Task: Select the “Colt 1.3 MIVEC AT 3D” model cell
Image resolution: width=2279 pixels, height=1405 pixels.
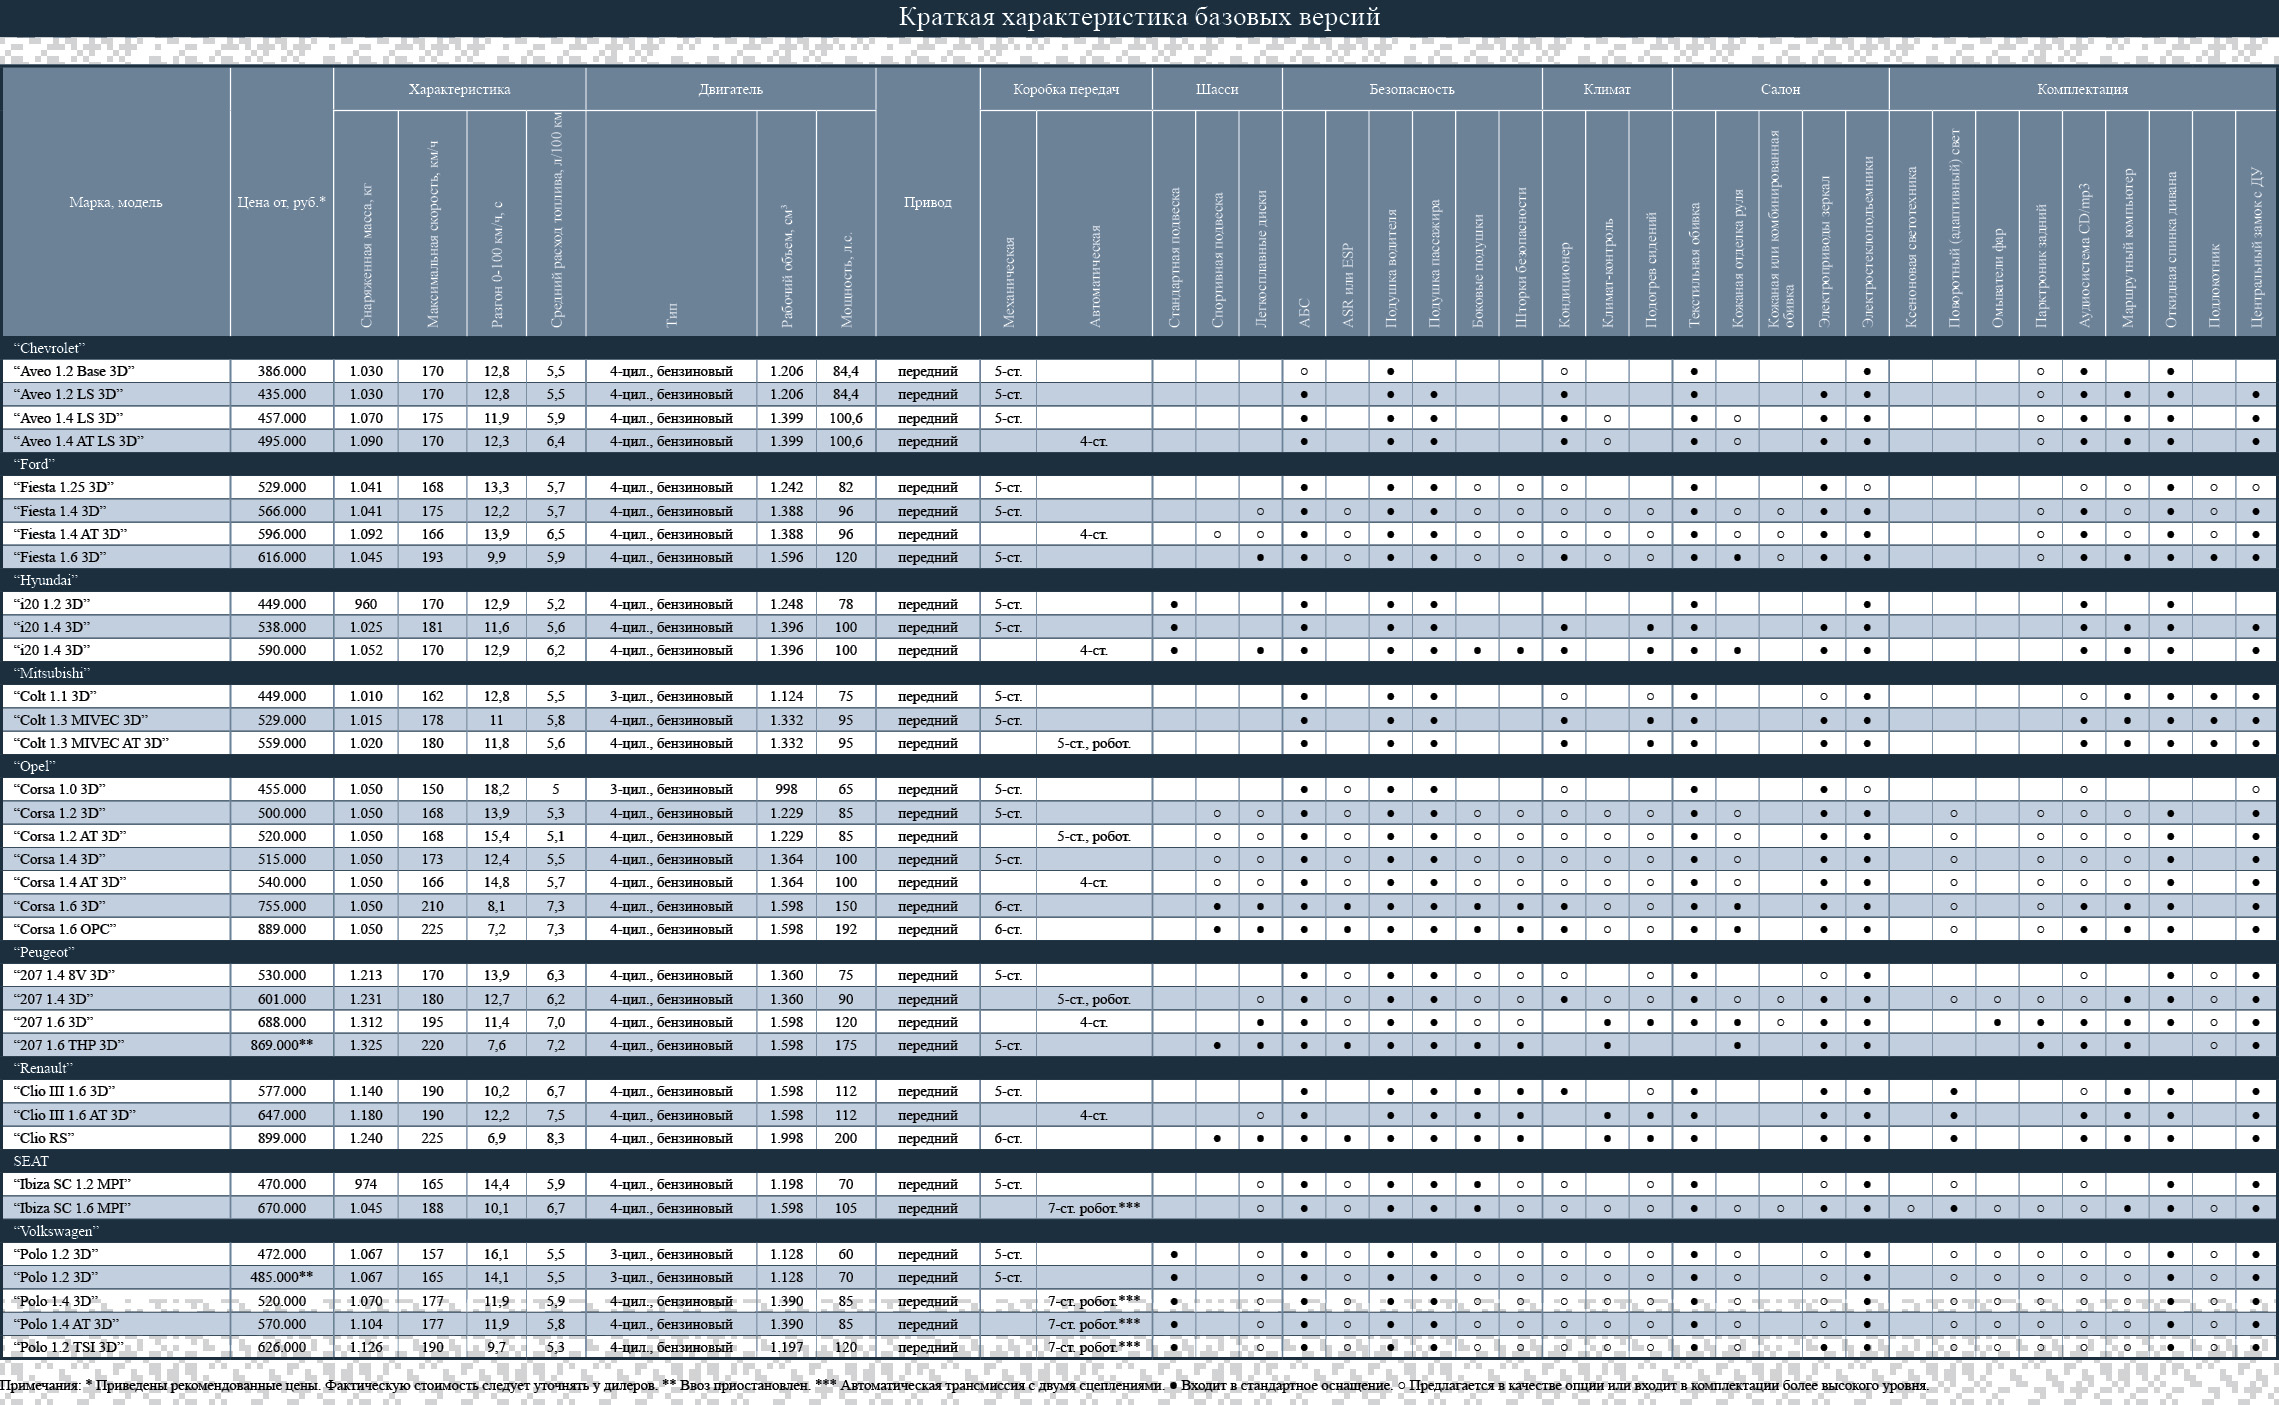Action: pyautogui.click(x=116, y=743)
